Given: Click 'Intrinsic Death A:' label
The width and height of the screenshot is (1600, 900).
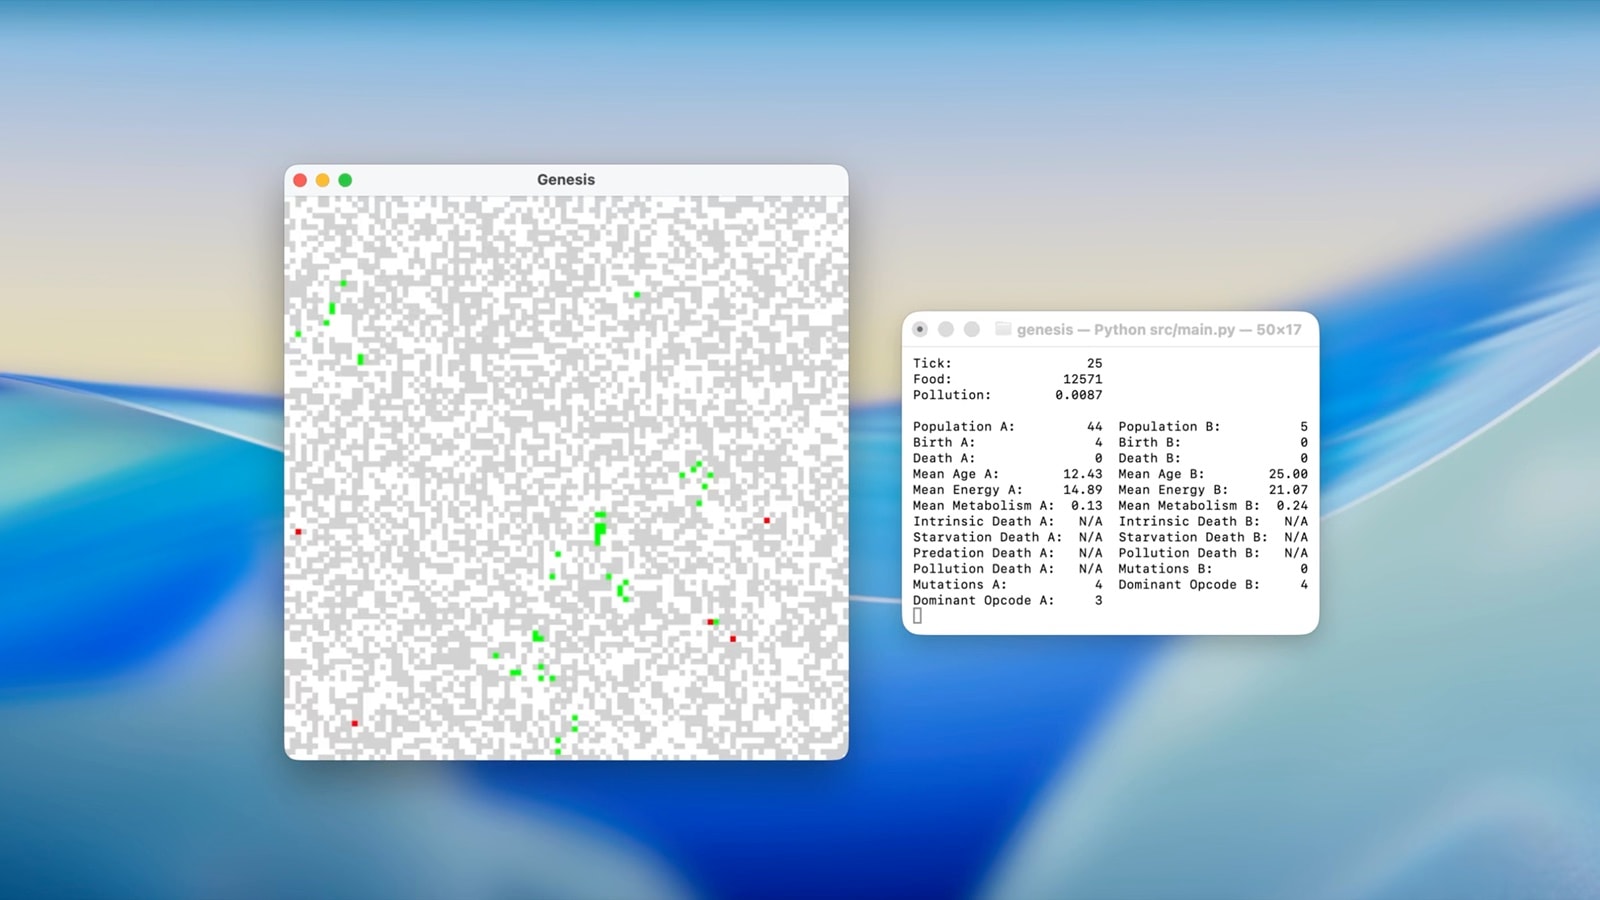Looking at the screenshot, I should pos(983,521).
